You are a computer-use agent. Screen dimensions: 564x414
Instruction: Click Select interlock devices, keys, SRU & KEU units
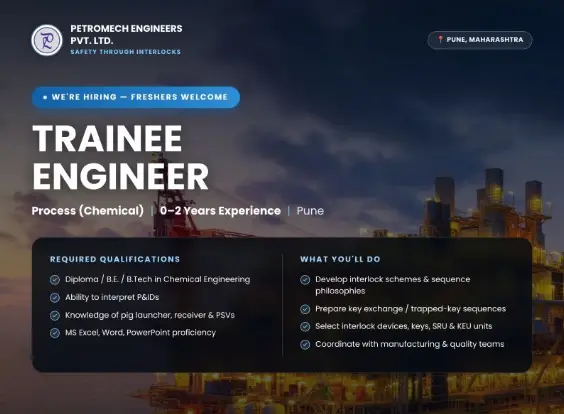pos(404,327)
